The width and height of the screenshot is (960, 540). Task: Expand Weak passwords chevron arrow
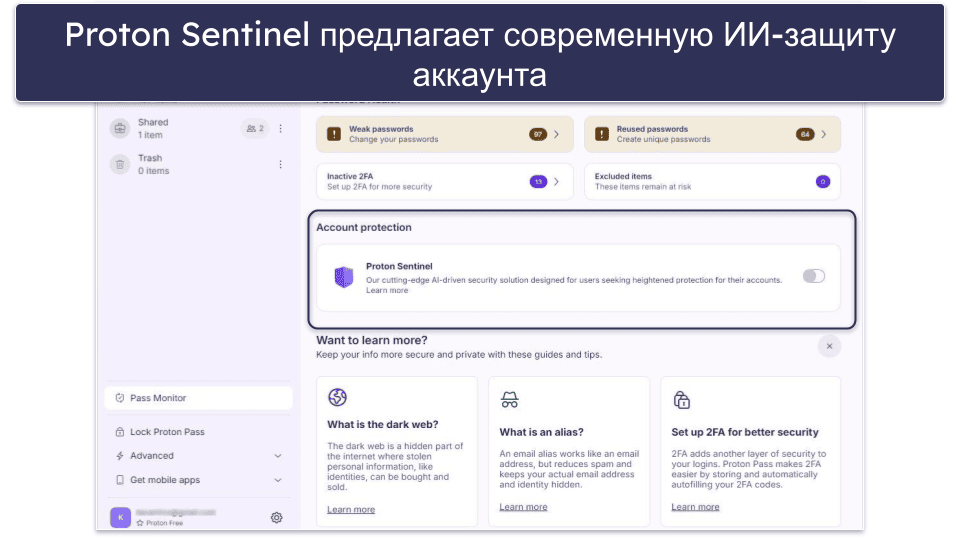click(556, 134)
